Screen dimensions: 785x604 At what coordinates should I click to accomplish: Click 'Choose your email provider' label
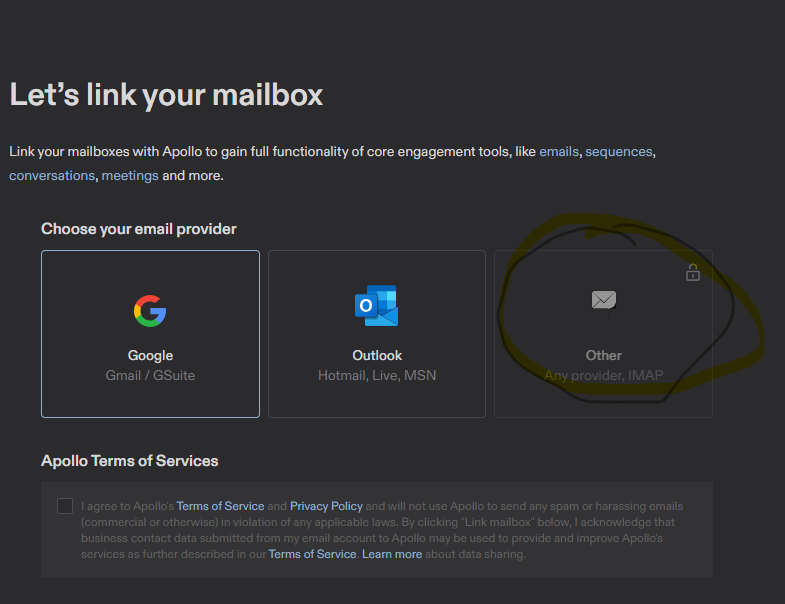(x=139, y=229)
